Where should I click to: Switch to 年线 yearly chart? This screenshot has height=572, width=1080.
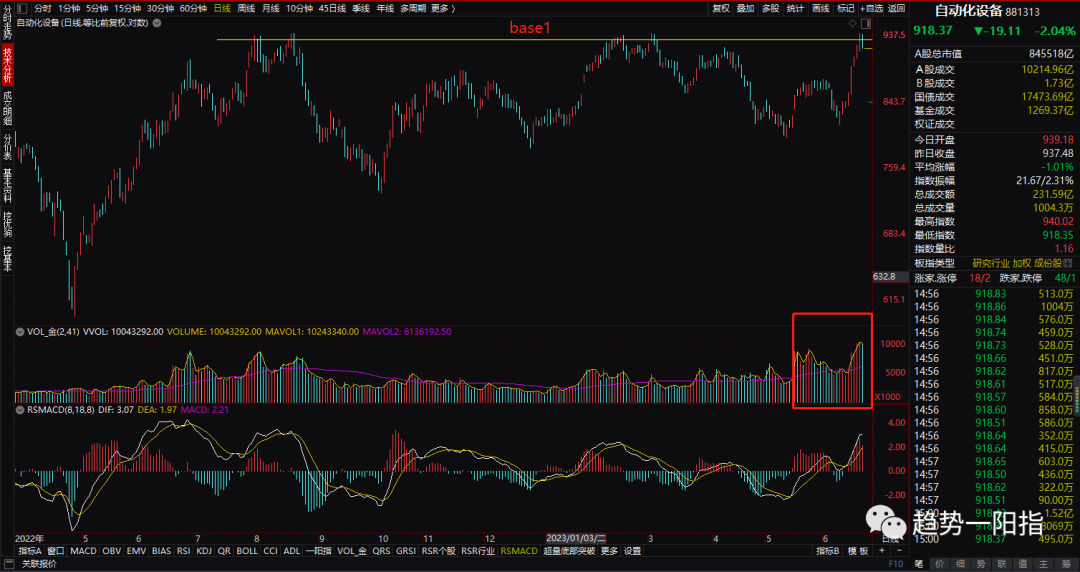point(385,8)
